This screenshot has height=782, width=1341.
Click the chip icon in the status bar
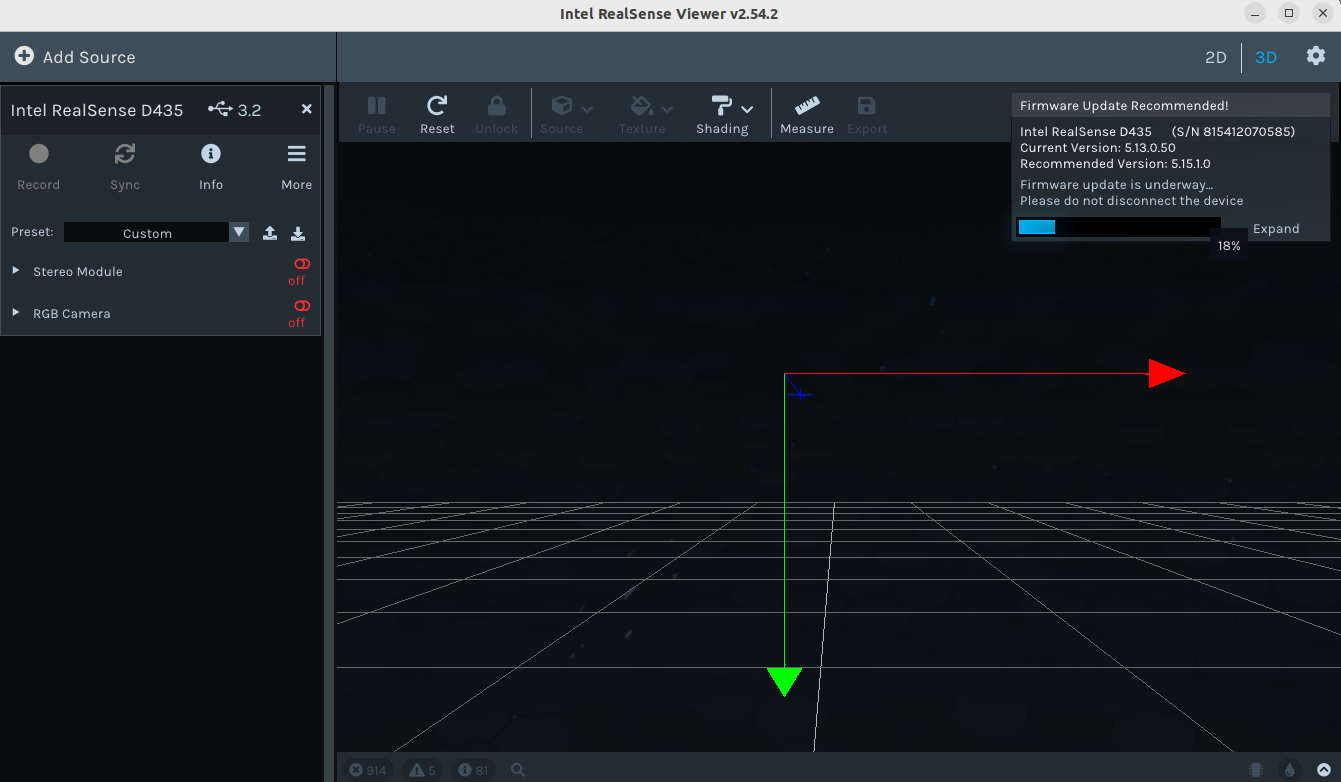1256,770
